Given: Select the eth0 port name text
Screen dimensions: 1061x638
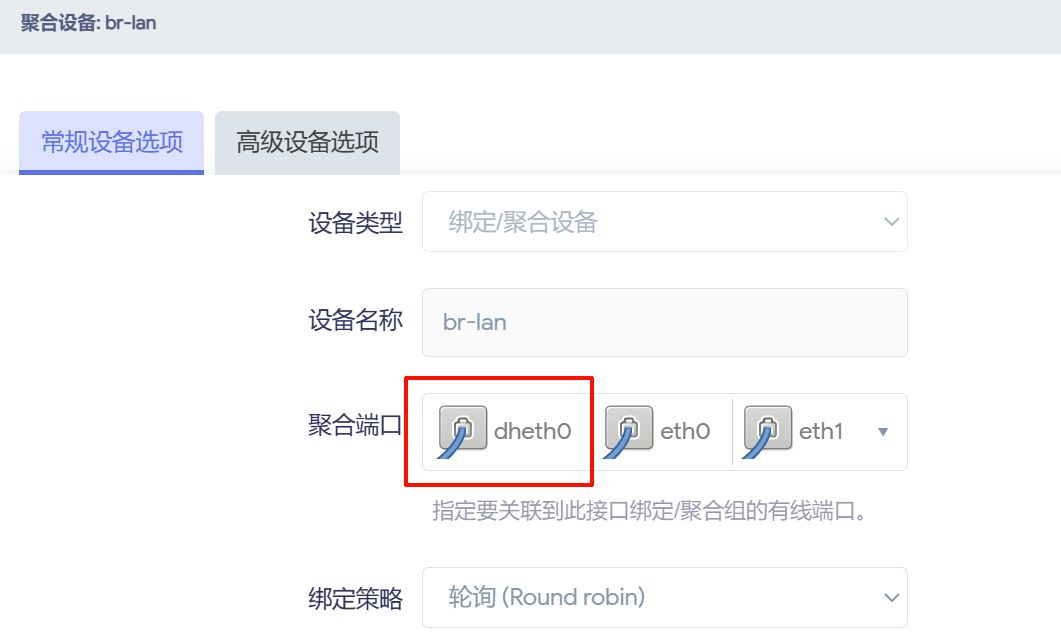Looking at the screenshot, I should 685,432.
